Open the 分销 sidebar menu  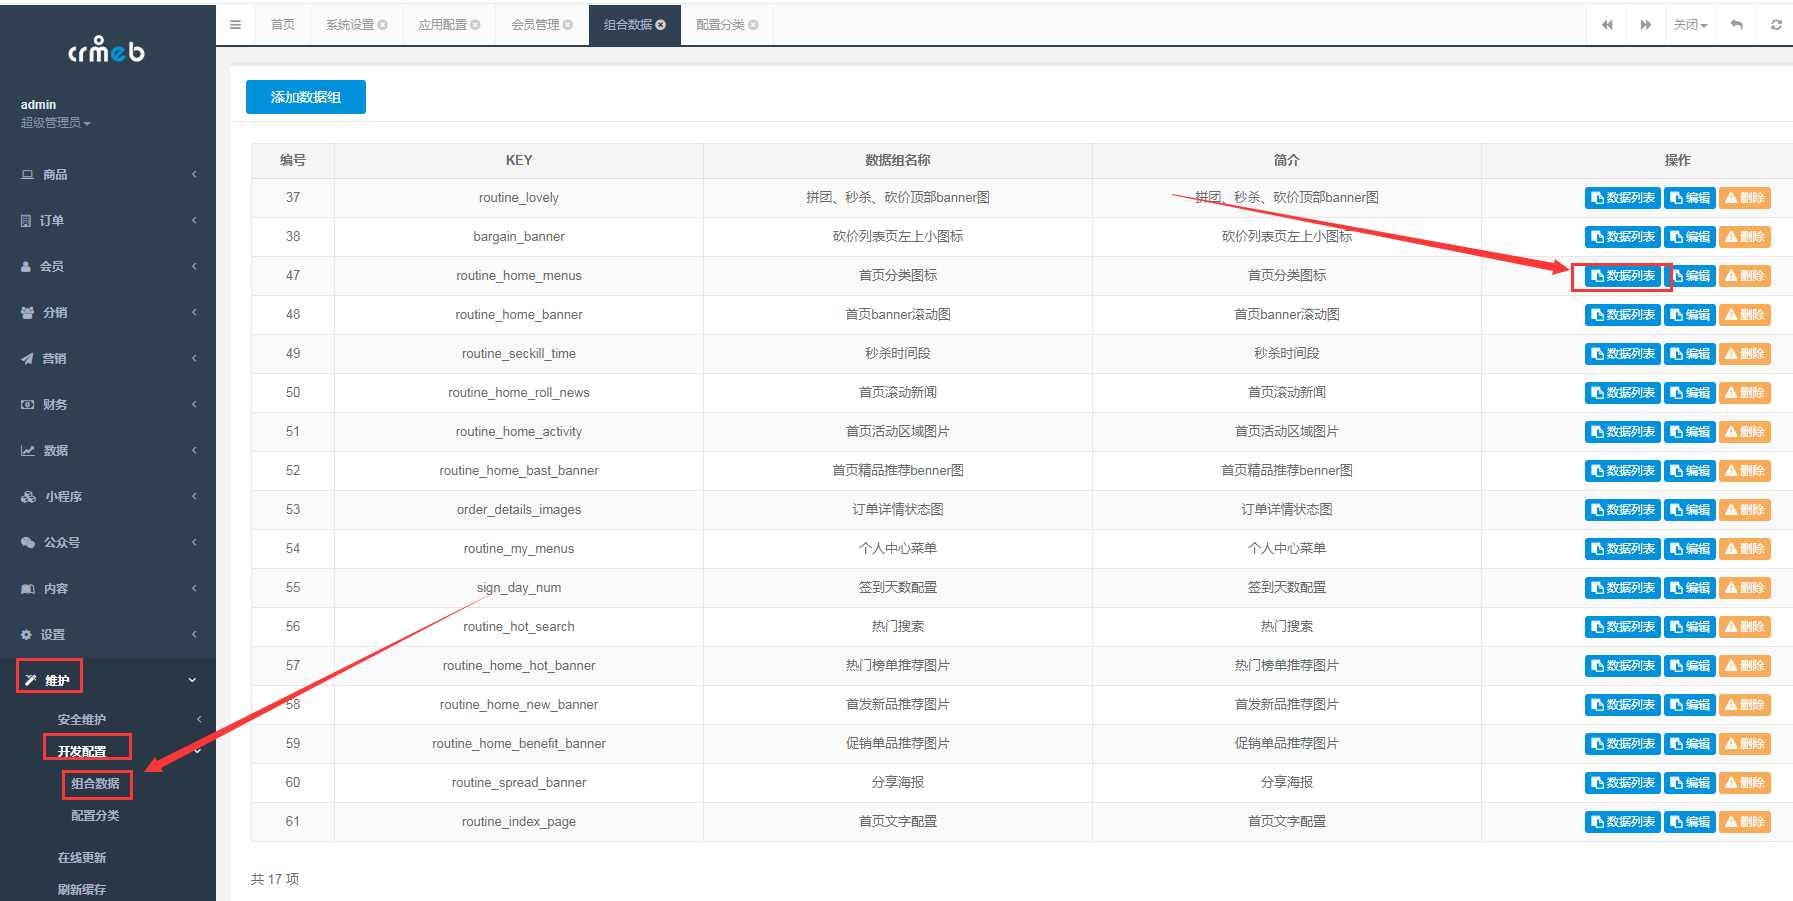(108, 312)
